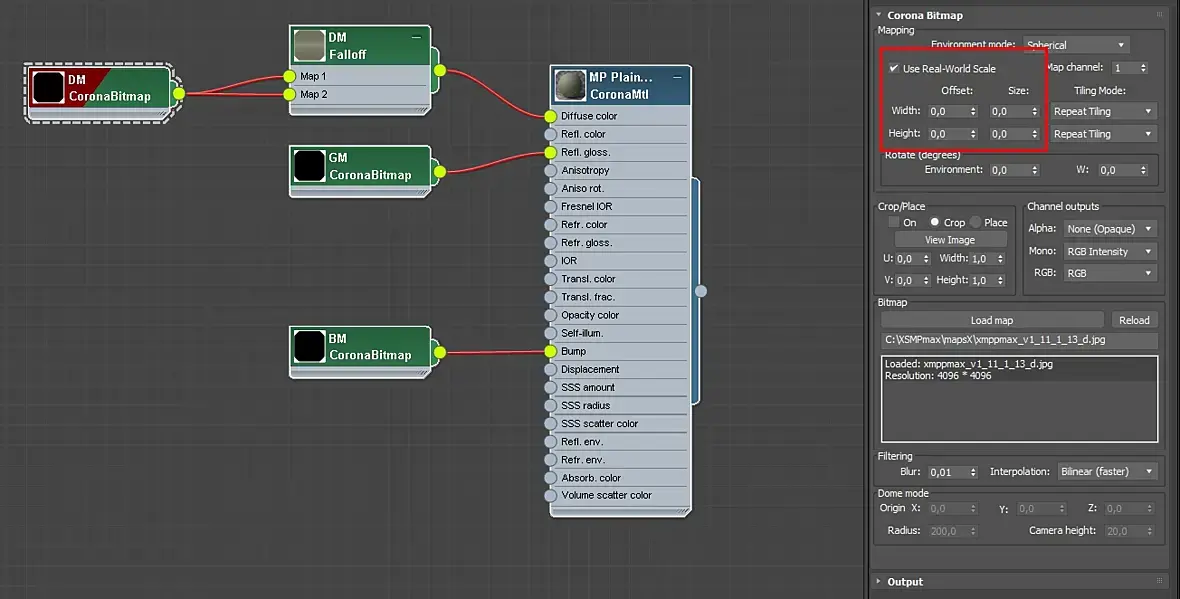
Task: Click the Refl. gloss. input socket
Action: pos(551,152)
